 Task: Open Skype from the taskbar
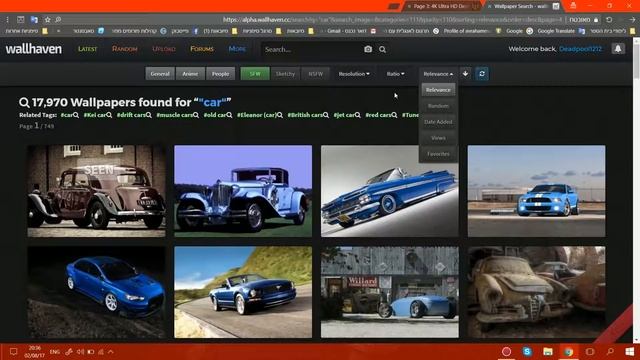(527, 351)
